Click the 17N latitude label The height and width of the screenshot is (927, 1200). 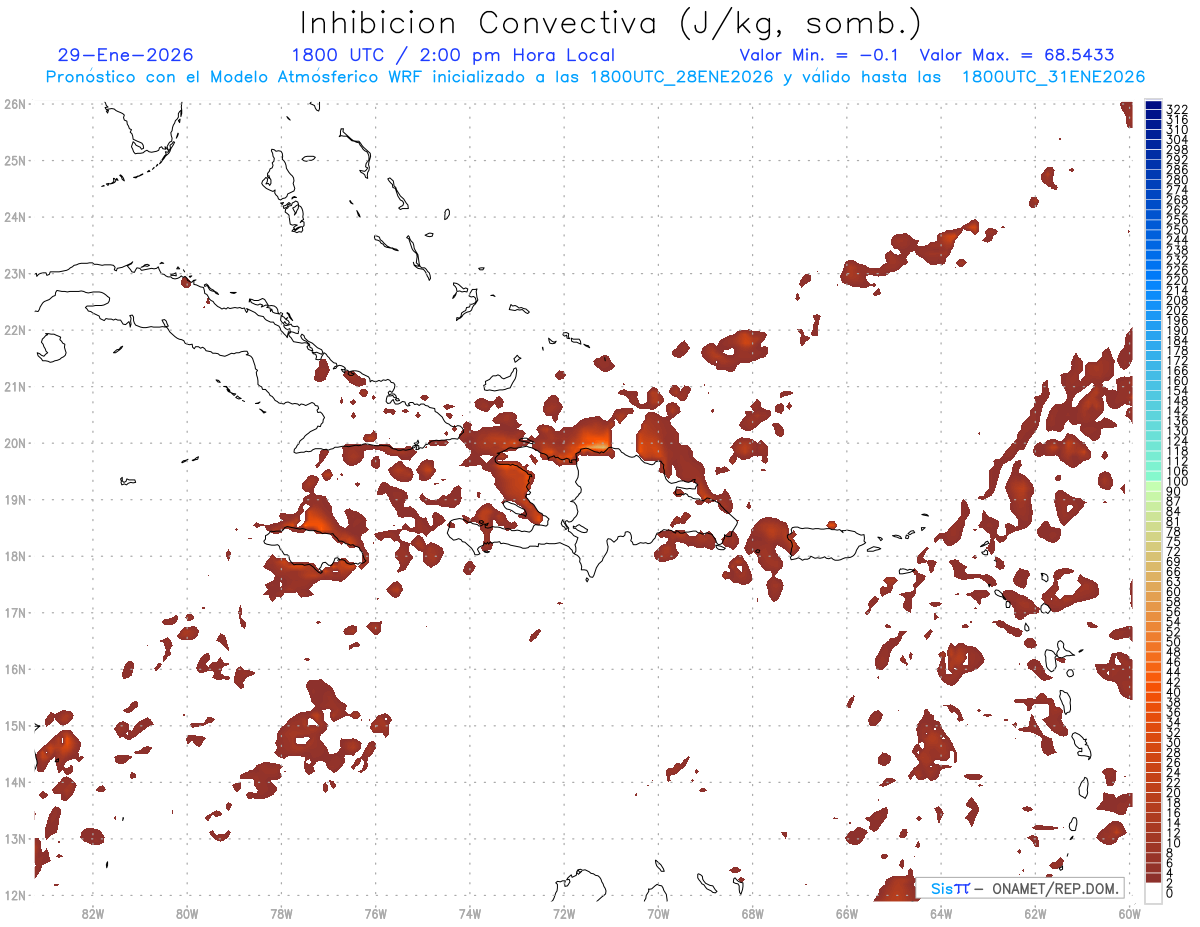(14, 612)
